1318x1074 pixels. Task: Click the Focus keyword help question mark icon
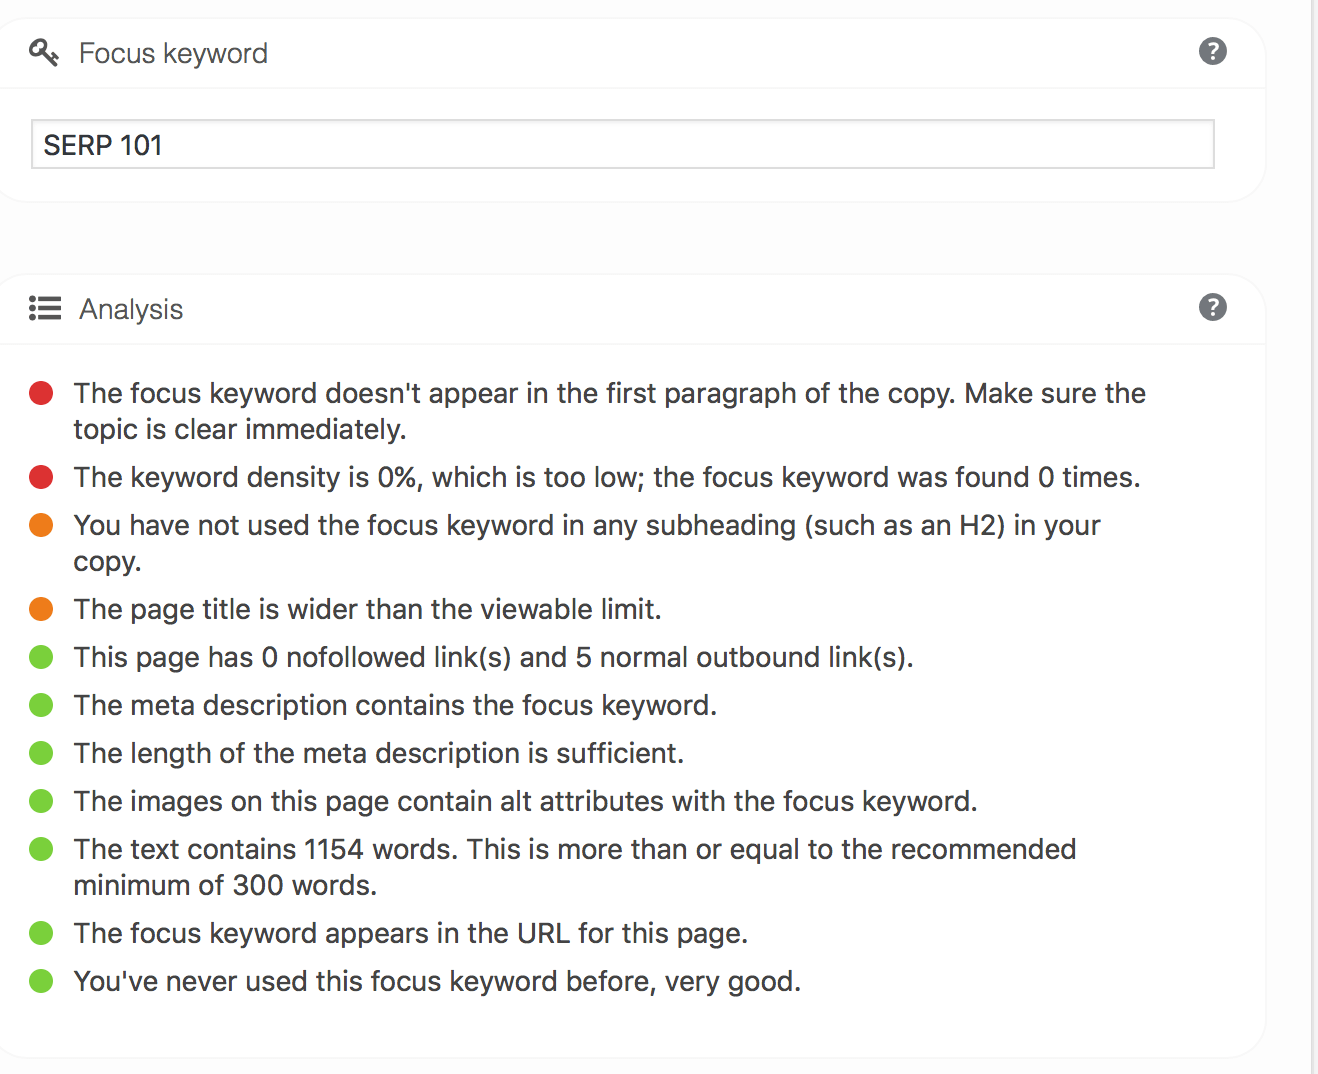click(1212, 51)
